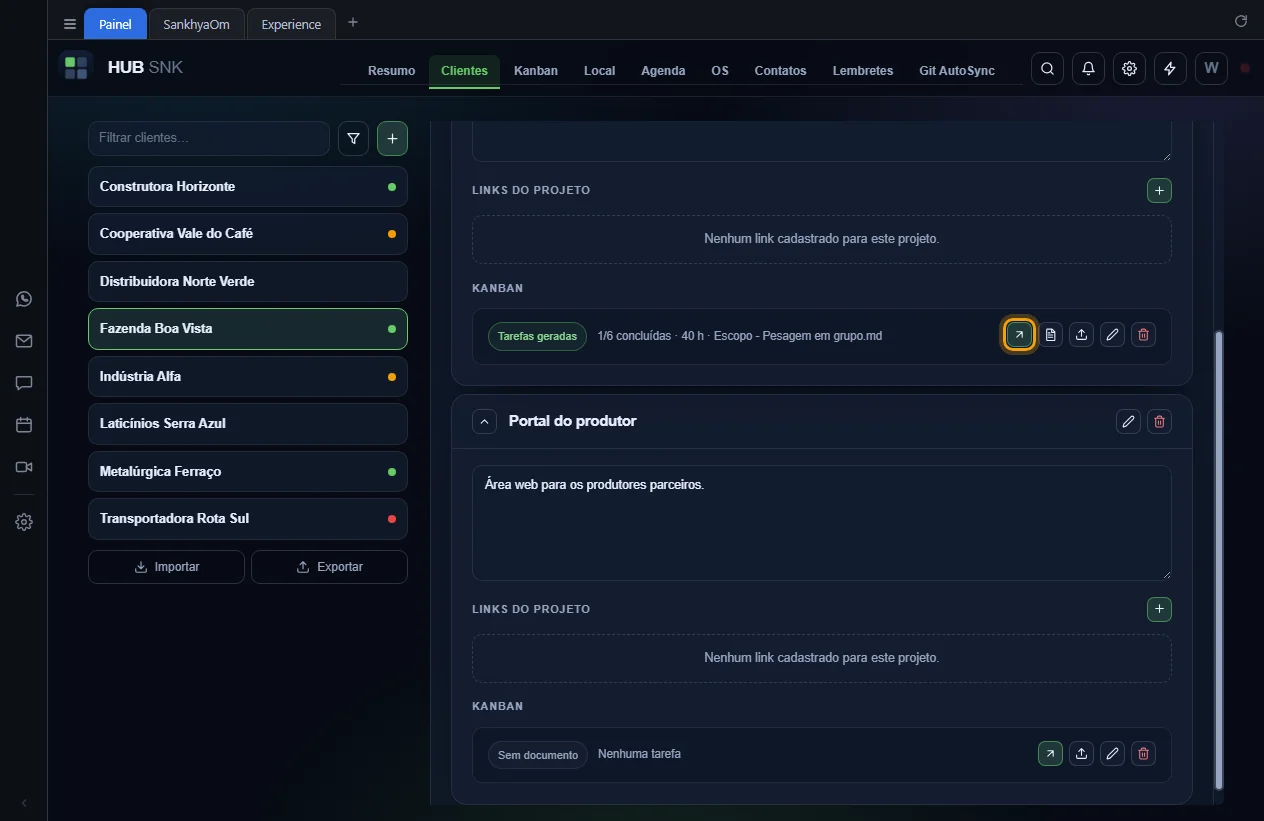Delete the Portal do produtor project

click(1159, 421)
